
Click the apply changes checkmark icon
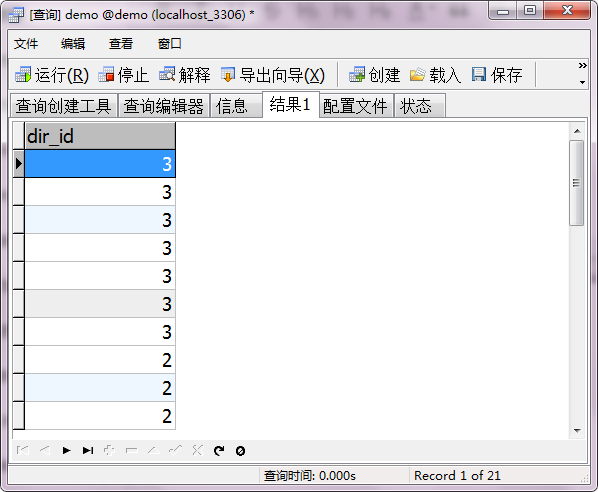click(175, 450)
